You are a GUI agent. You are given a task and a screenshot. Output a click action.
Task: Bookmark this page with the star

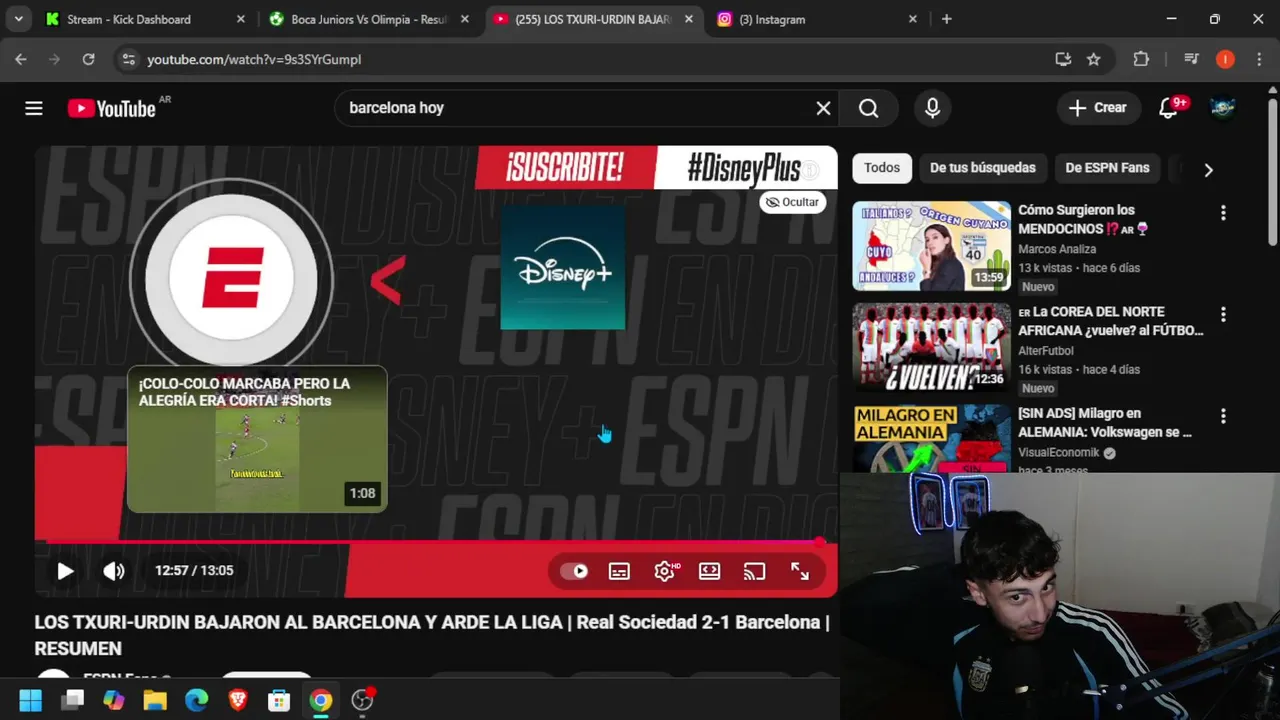[1094, 60]
